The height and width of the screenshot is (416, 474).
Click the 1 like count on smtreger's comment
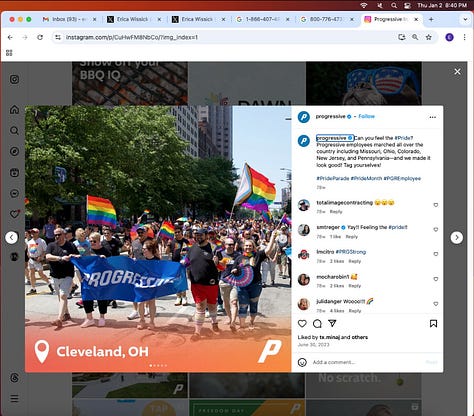pos(335,236)
